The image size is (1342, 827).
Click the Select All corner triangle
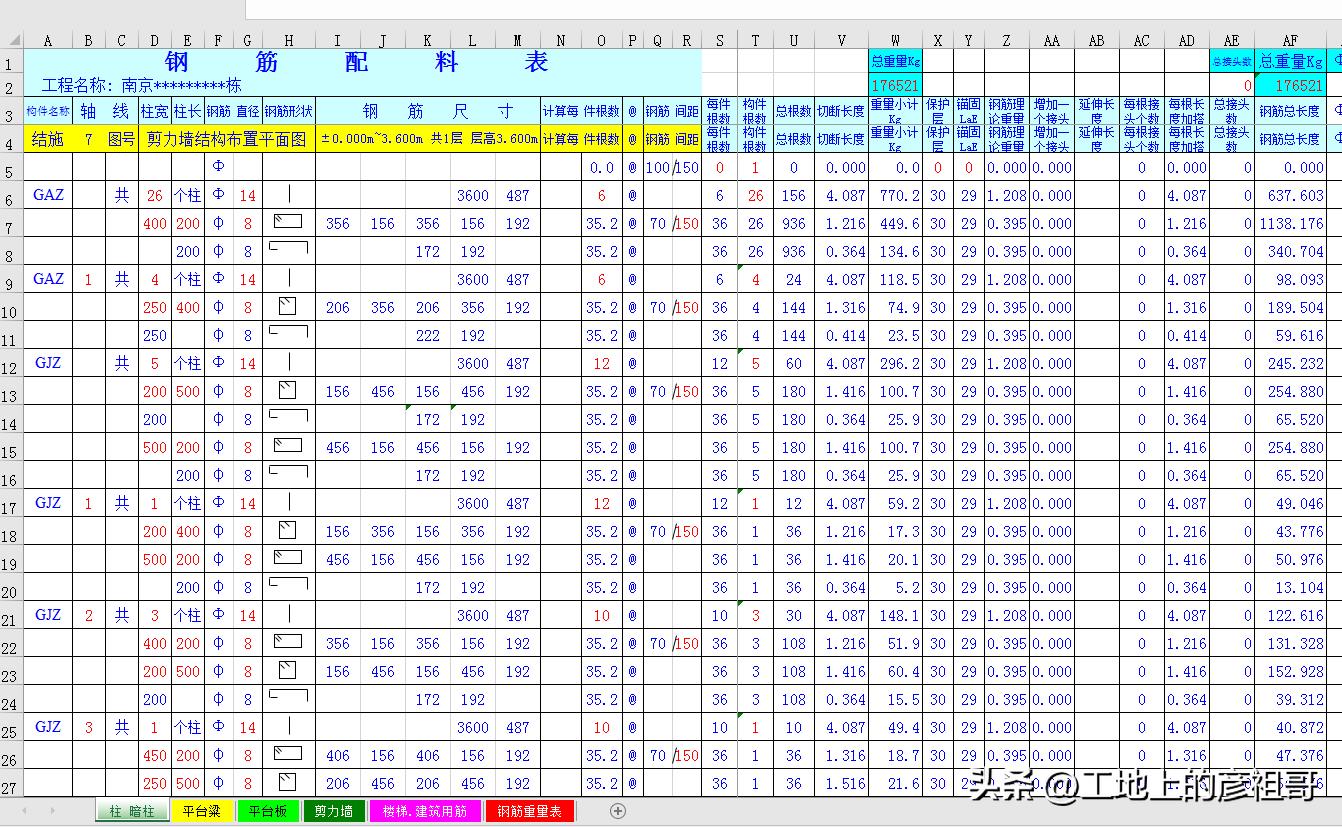click(x=12, y=41)
